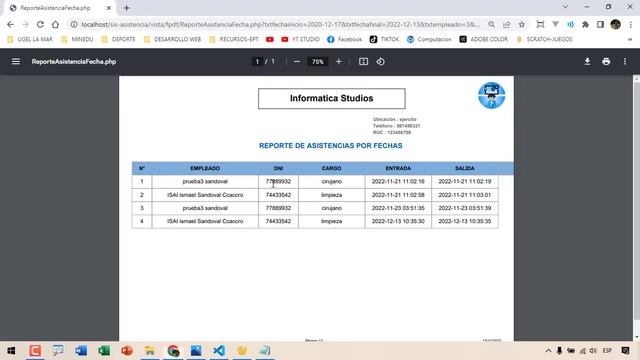This screenshot has width=640, height=360.
Task: Open the notification center icon
Action: 625,351
